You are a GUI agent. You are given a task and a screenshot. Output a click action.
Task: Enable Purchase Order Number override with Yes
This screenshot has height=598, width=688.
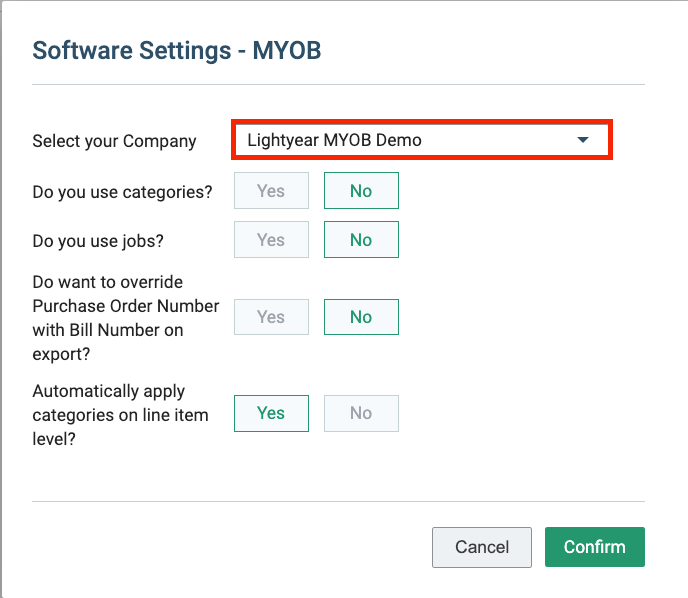(271, 317)
